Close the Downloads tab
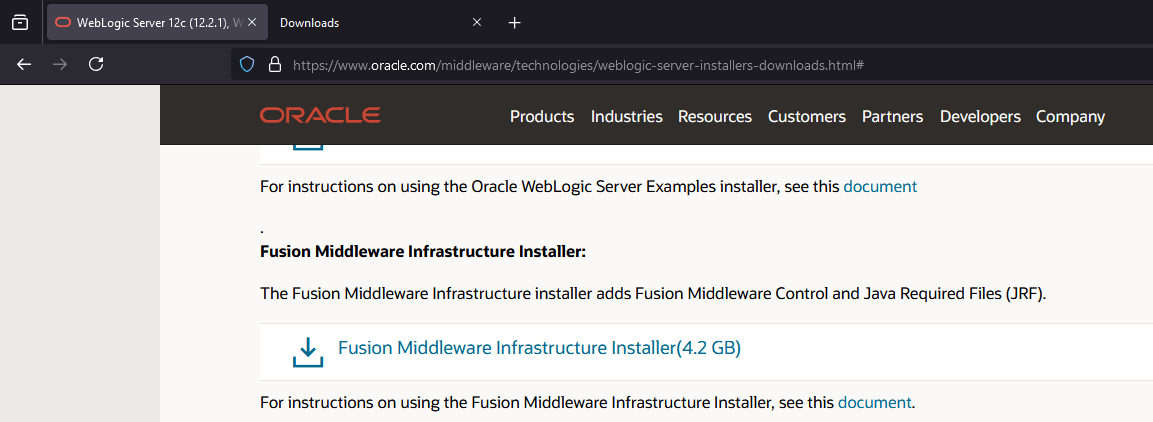Image resolution: width=1153 pixels, height=422 pixels. point(476,23)
